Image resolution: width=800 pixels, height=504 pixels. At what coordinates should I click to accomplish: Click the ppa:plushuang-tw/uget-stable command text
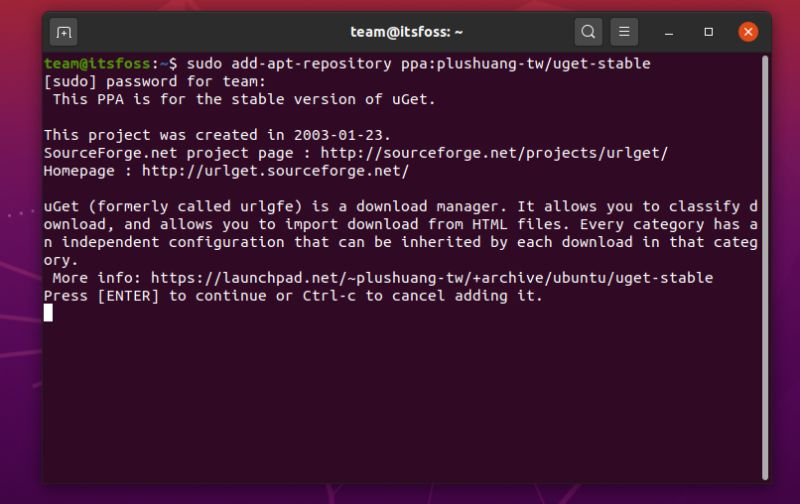coord(526,64)
